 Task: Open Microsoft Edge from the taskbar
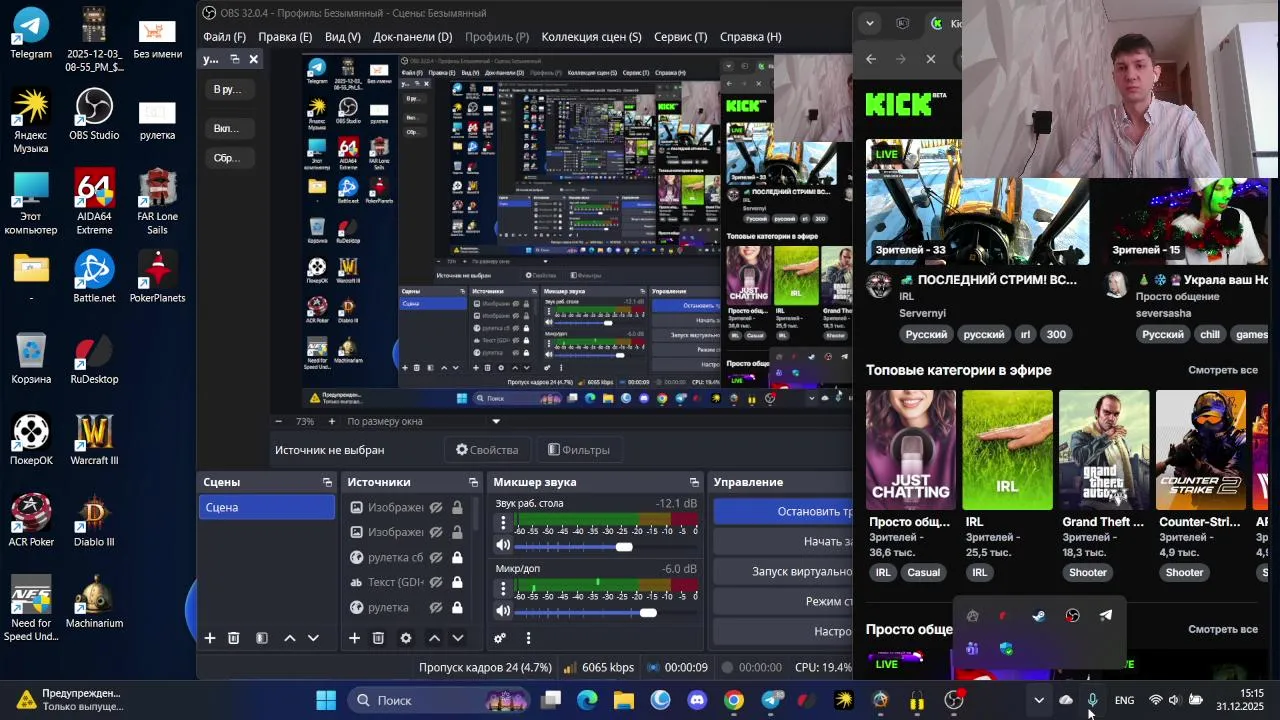coord(587,700)
